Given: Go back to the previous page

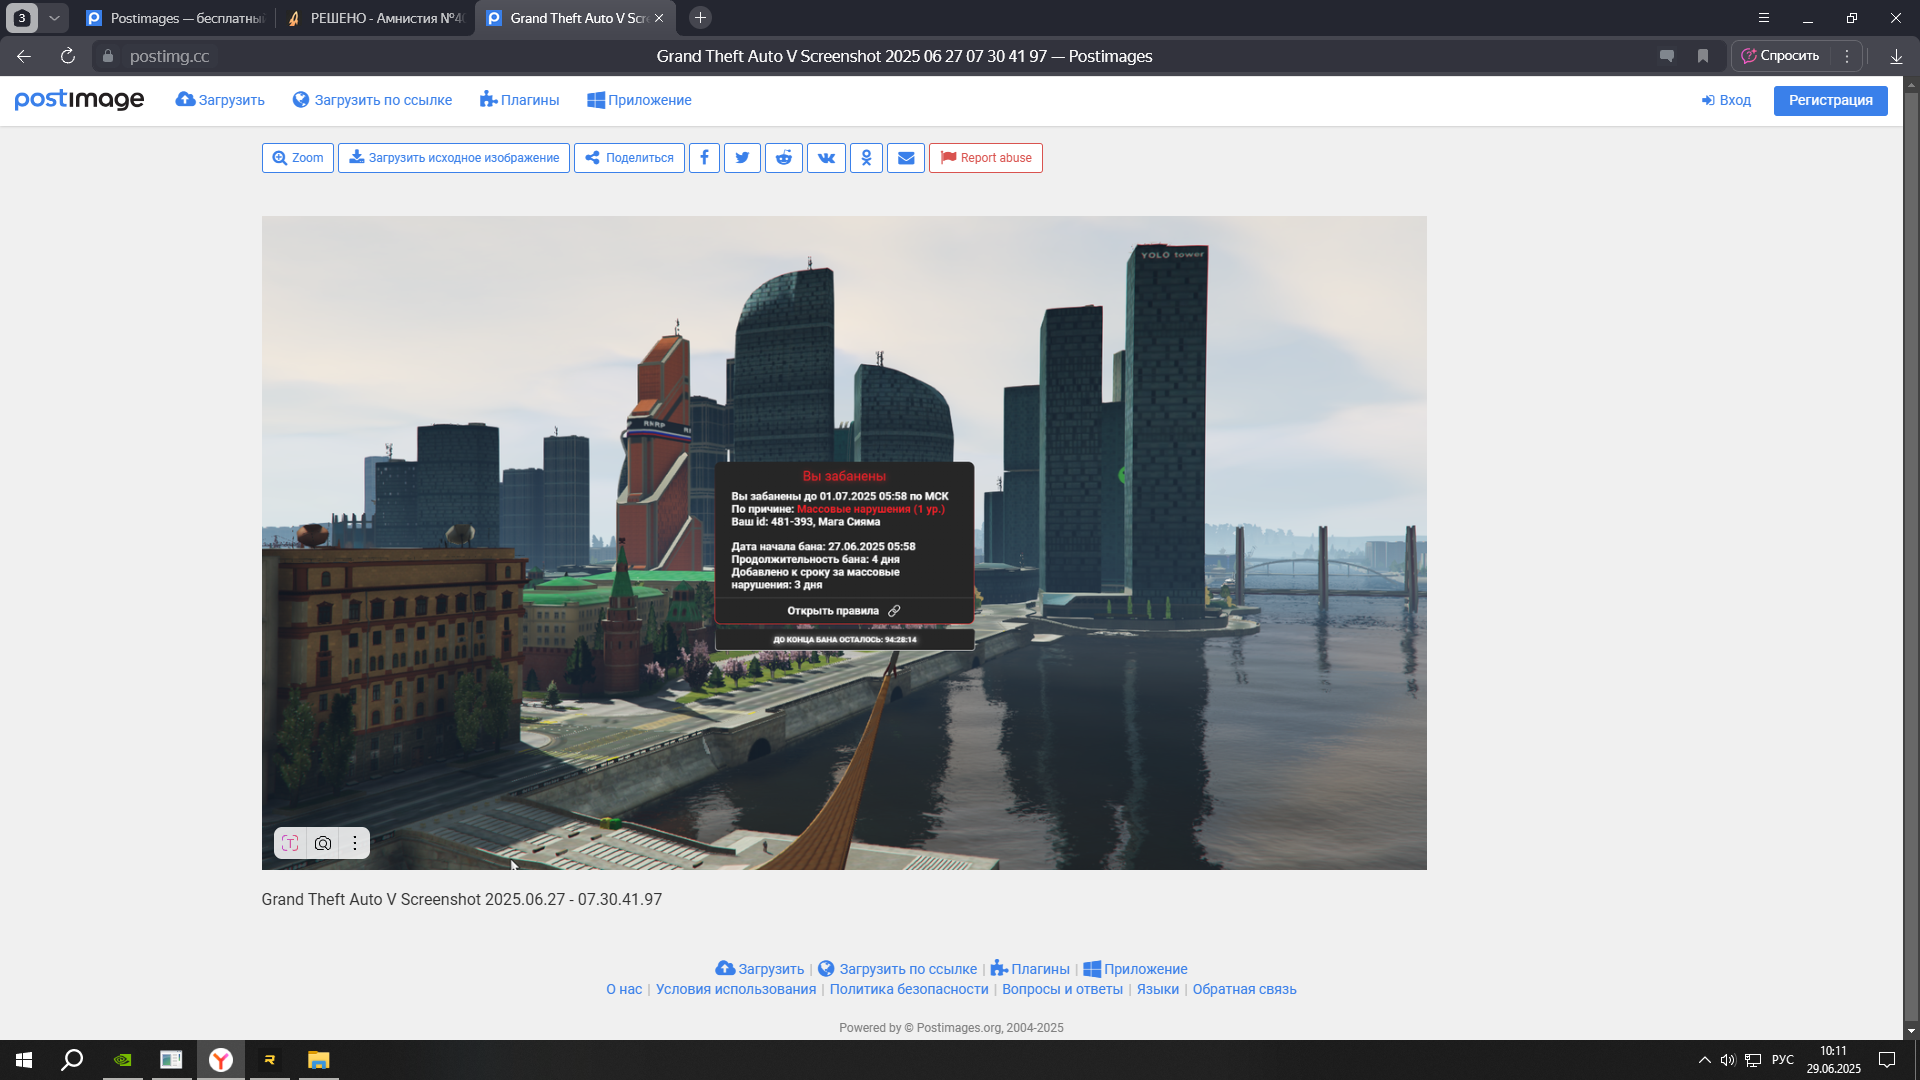Looking at the screenshot, I should (x=24, y=56).
